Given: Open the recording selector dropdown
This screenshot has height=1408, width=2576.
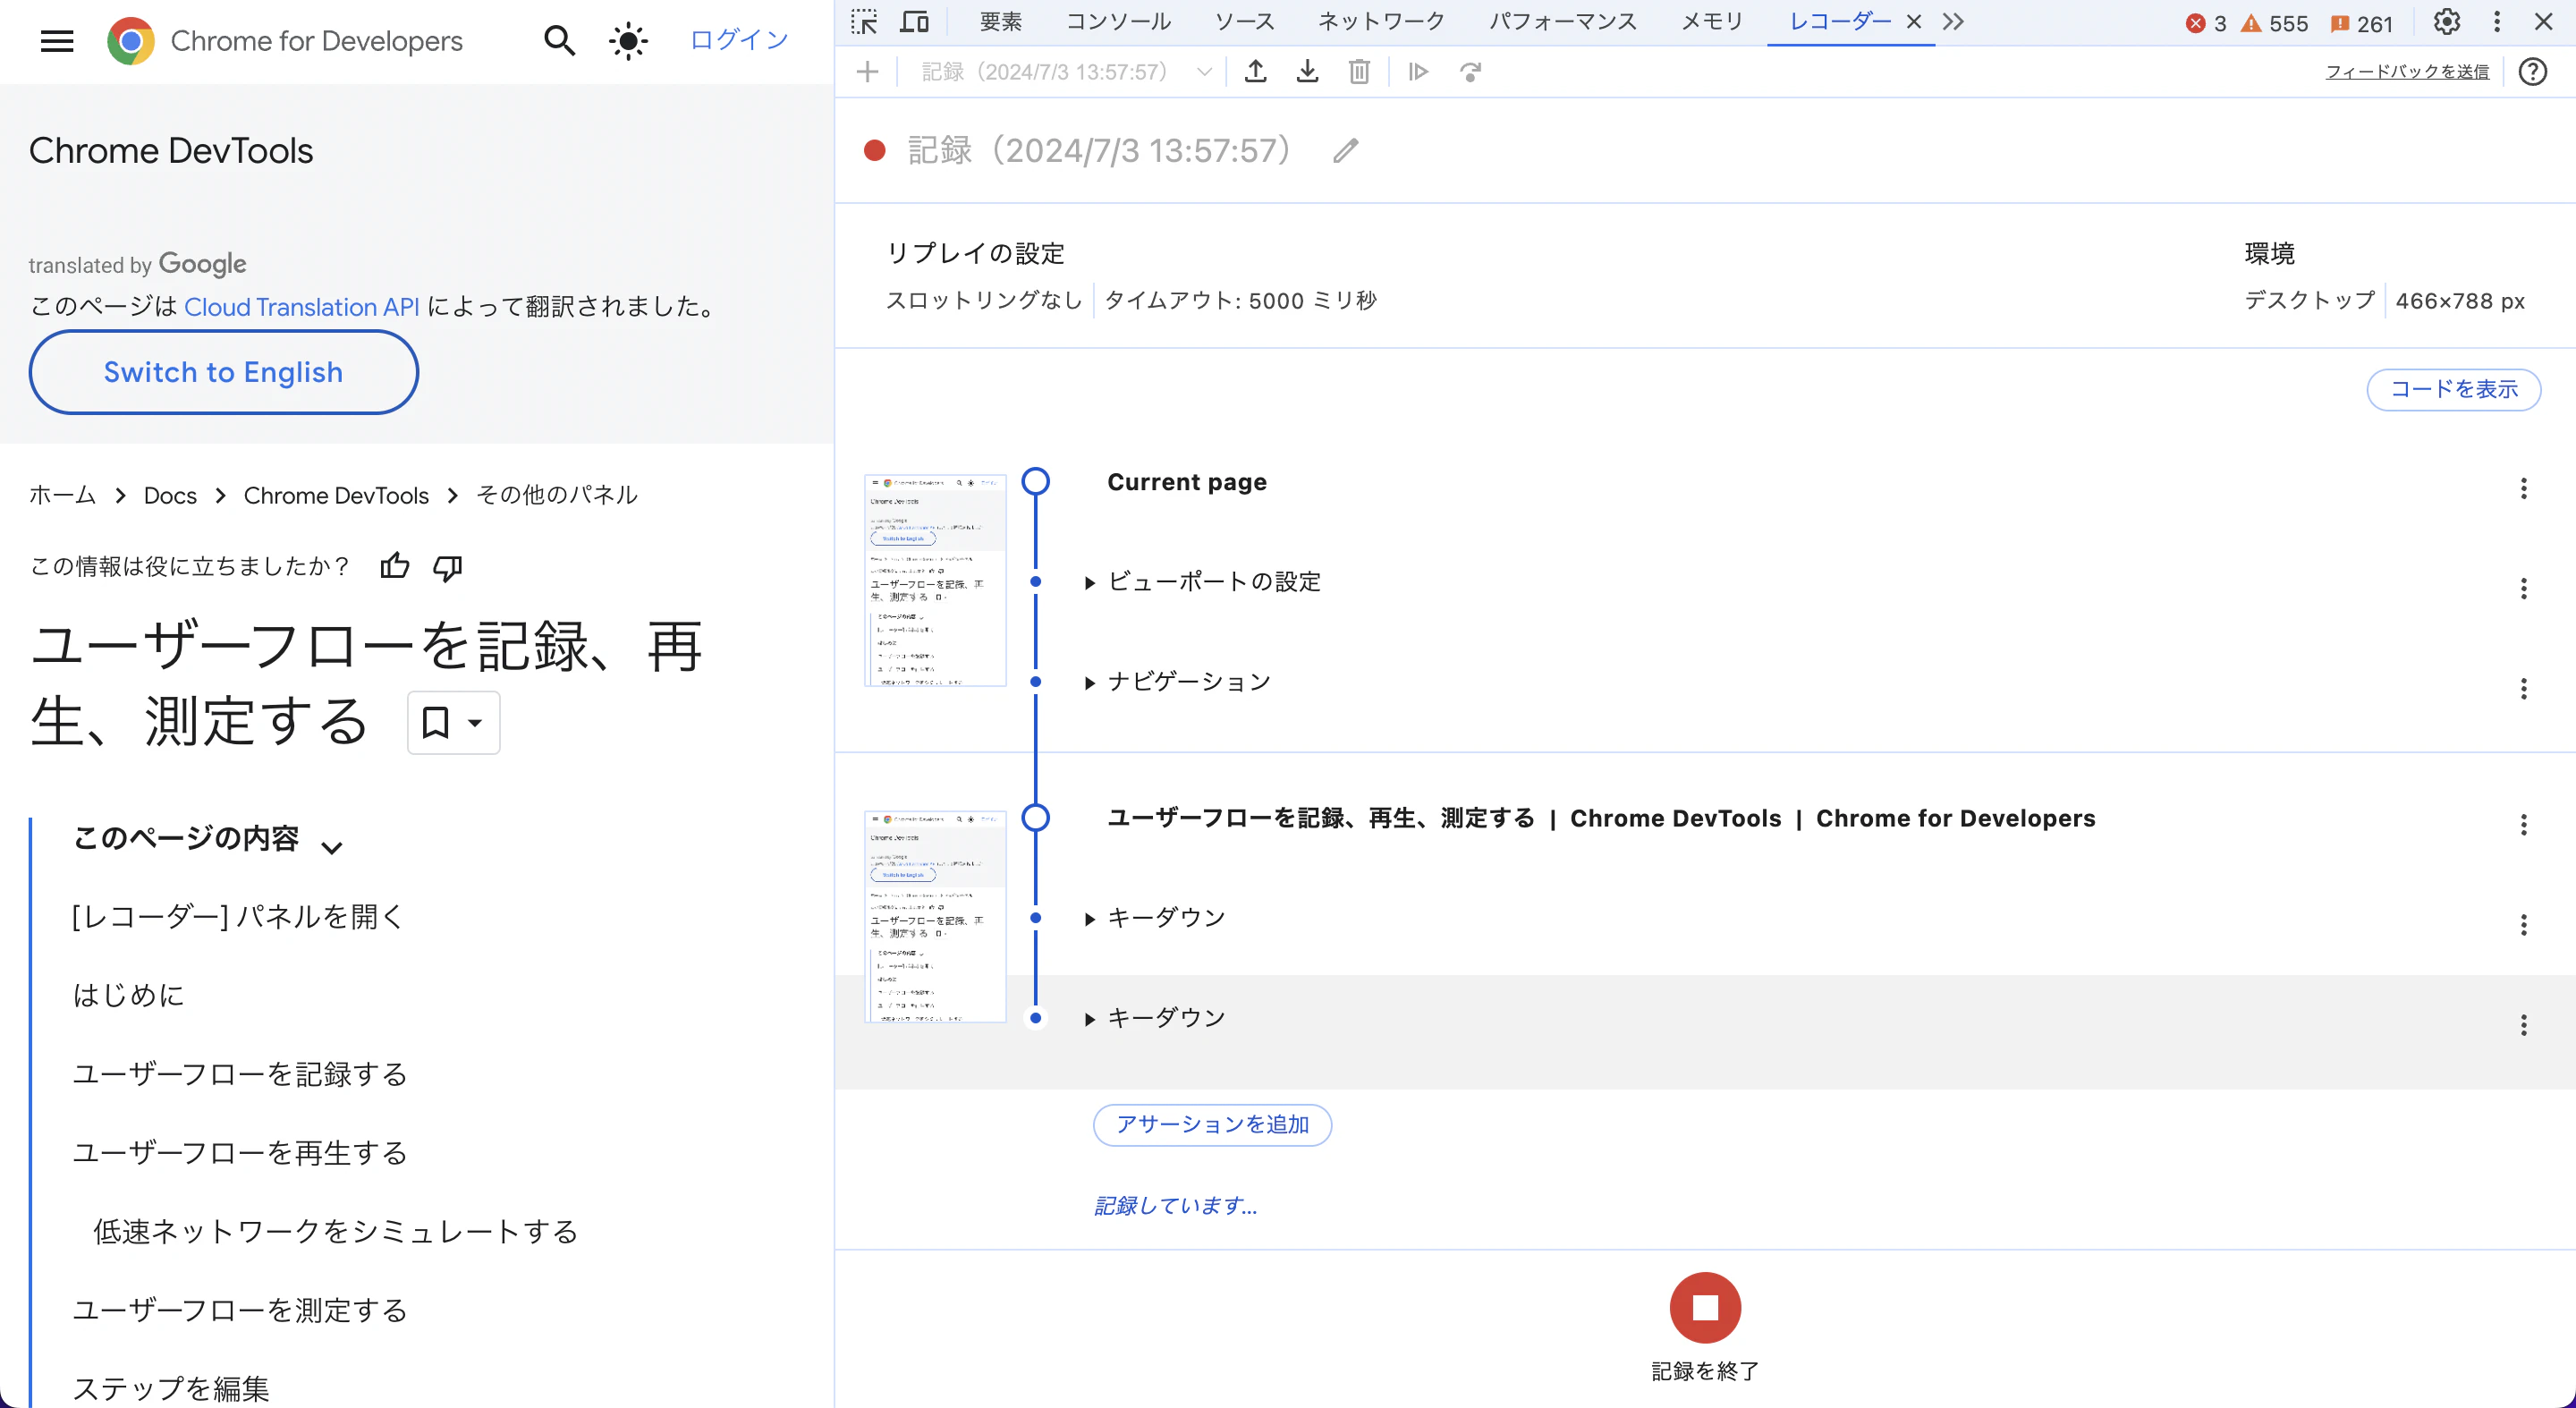Looking at the screenshot, I should [x=1068, y=72].
